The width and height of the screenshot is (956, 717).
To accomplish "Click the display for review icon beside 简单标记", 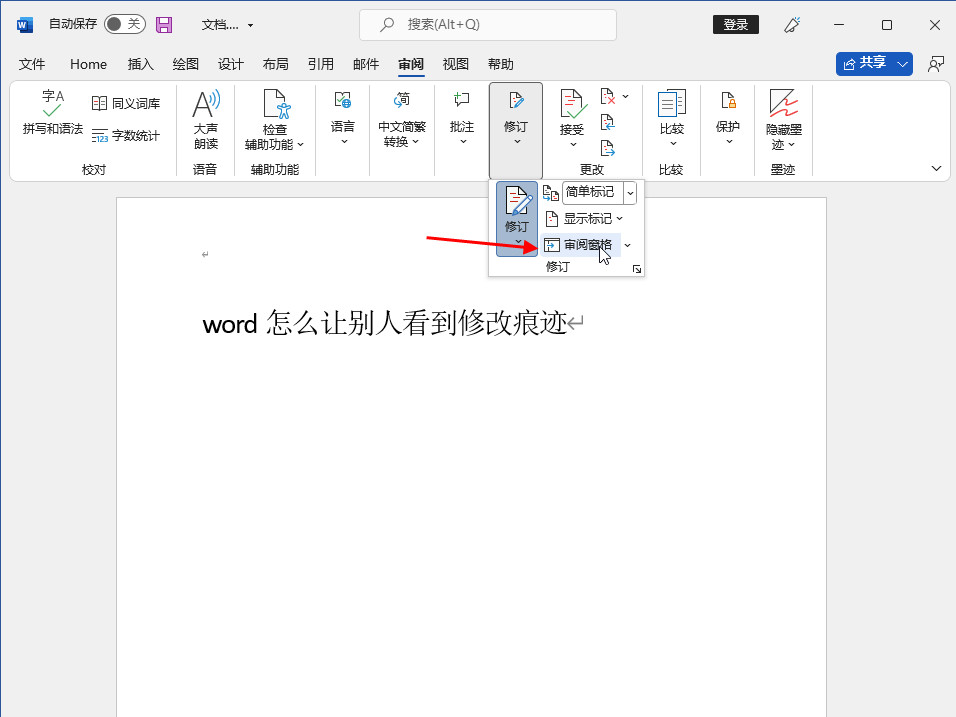I will tap(551, 193).
